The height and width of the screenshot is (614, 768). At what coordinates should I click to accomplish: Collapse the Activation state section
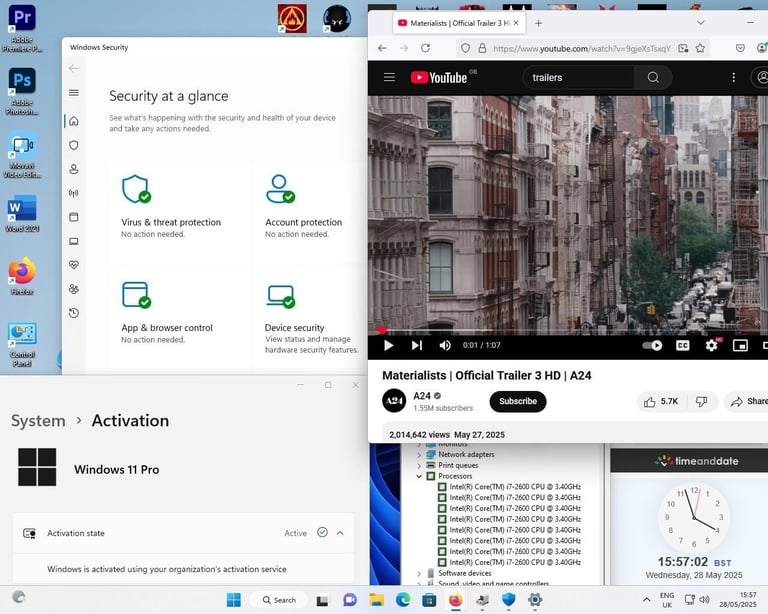[340, 533]
